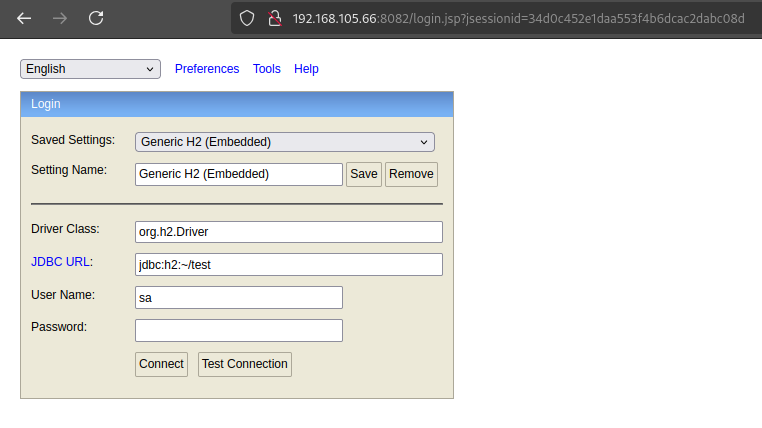Click the Login panel header text

46,104
